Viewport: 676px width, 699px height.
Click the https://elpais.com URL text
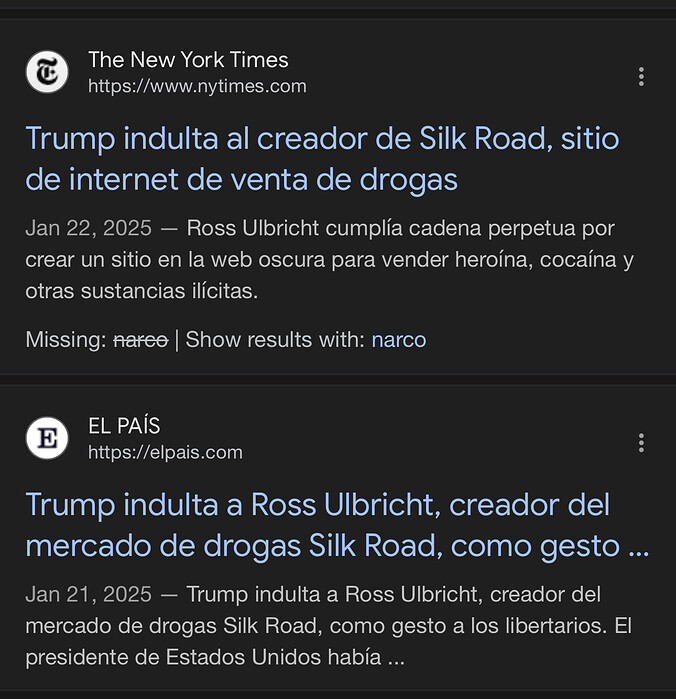(x=165, y=452)
